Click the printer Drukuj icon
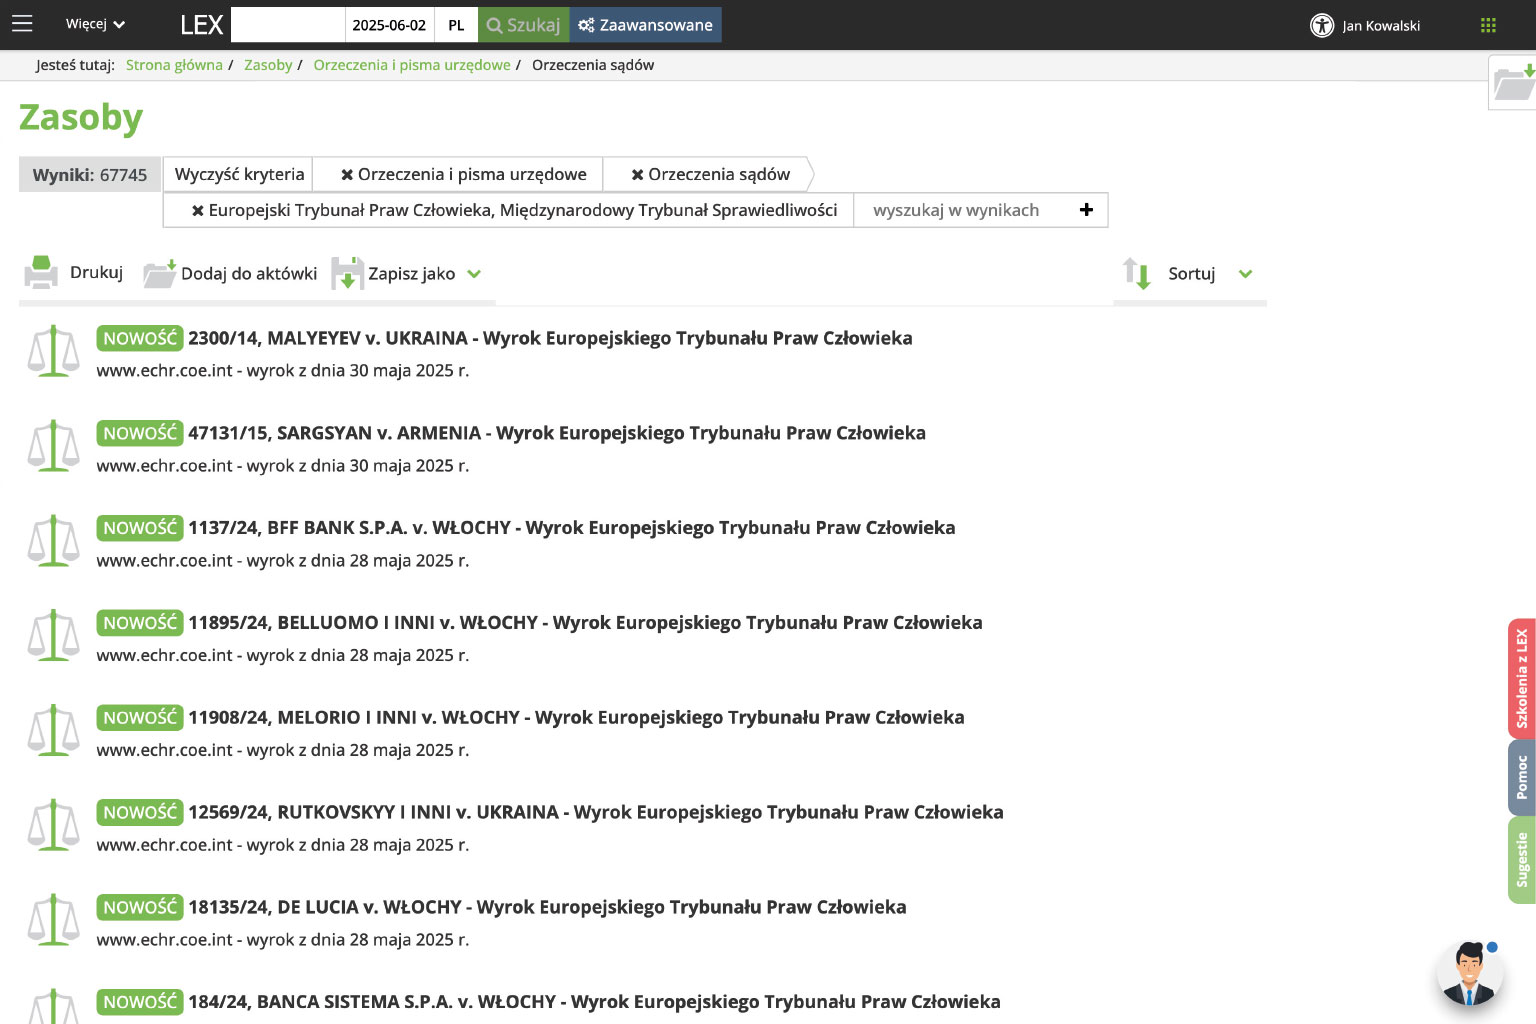This screenshot has height=1024, width=1536. pyautogui.click(x=41, y=273)
